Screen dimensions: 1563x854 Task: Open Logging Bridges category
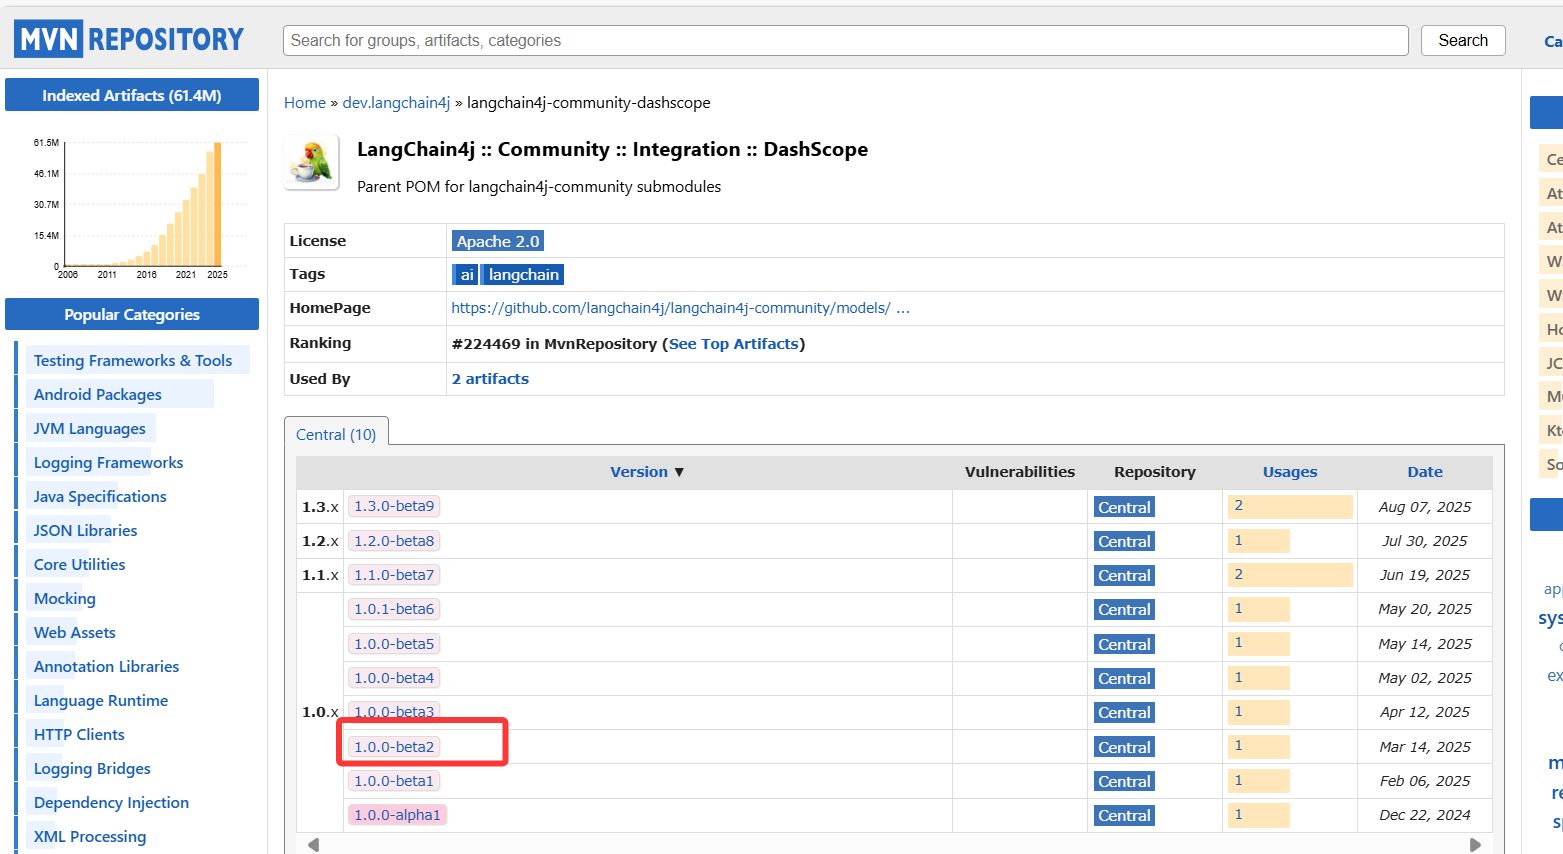[x=92, y=768]
